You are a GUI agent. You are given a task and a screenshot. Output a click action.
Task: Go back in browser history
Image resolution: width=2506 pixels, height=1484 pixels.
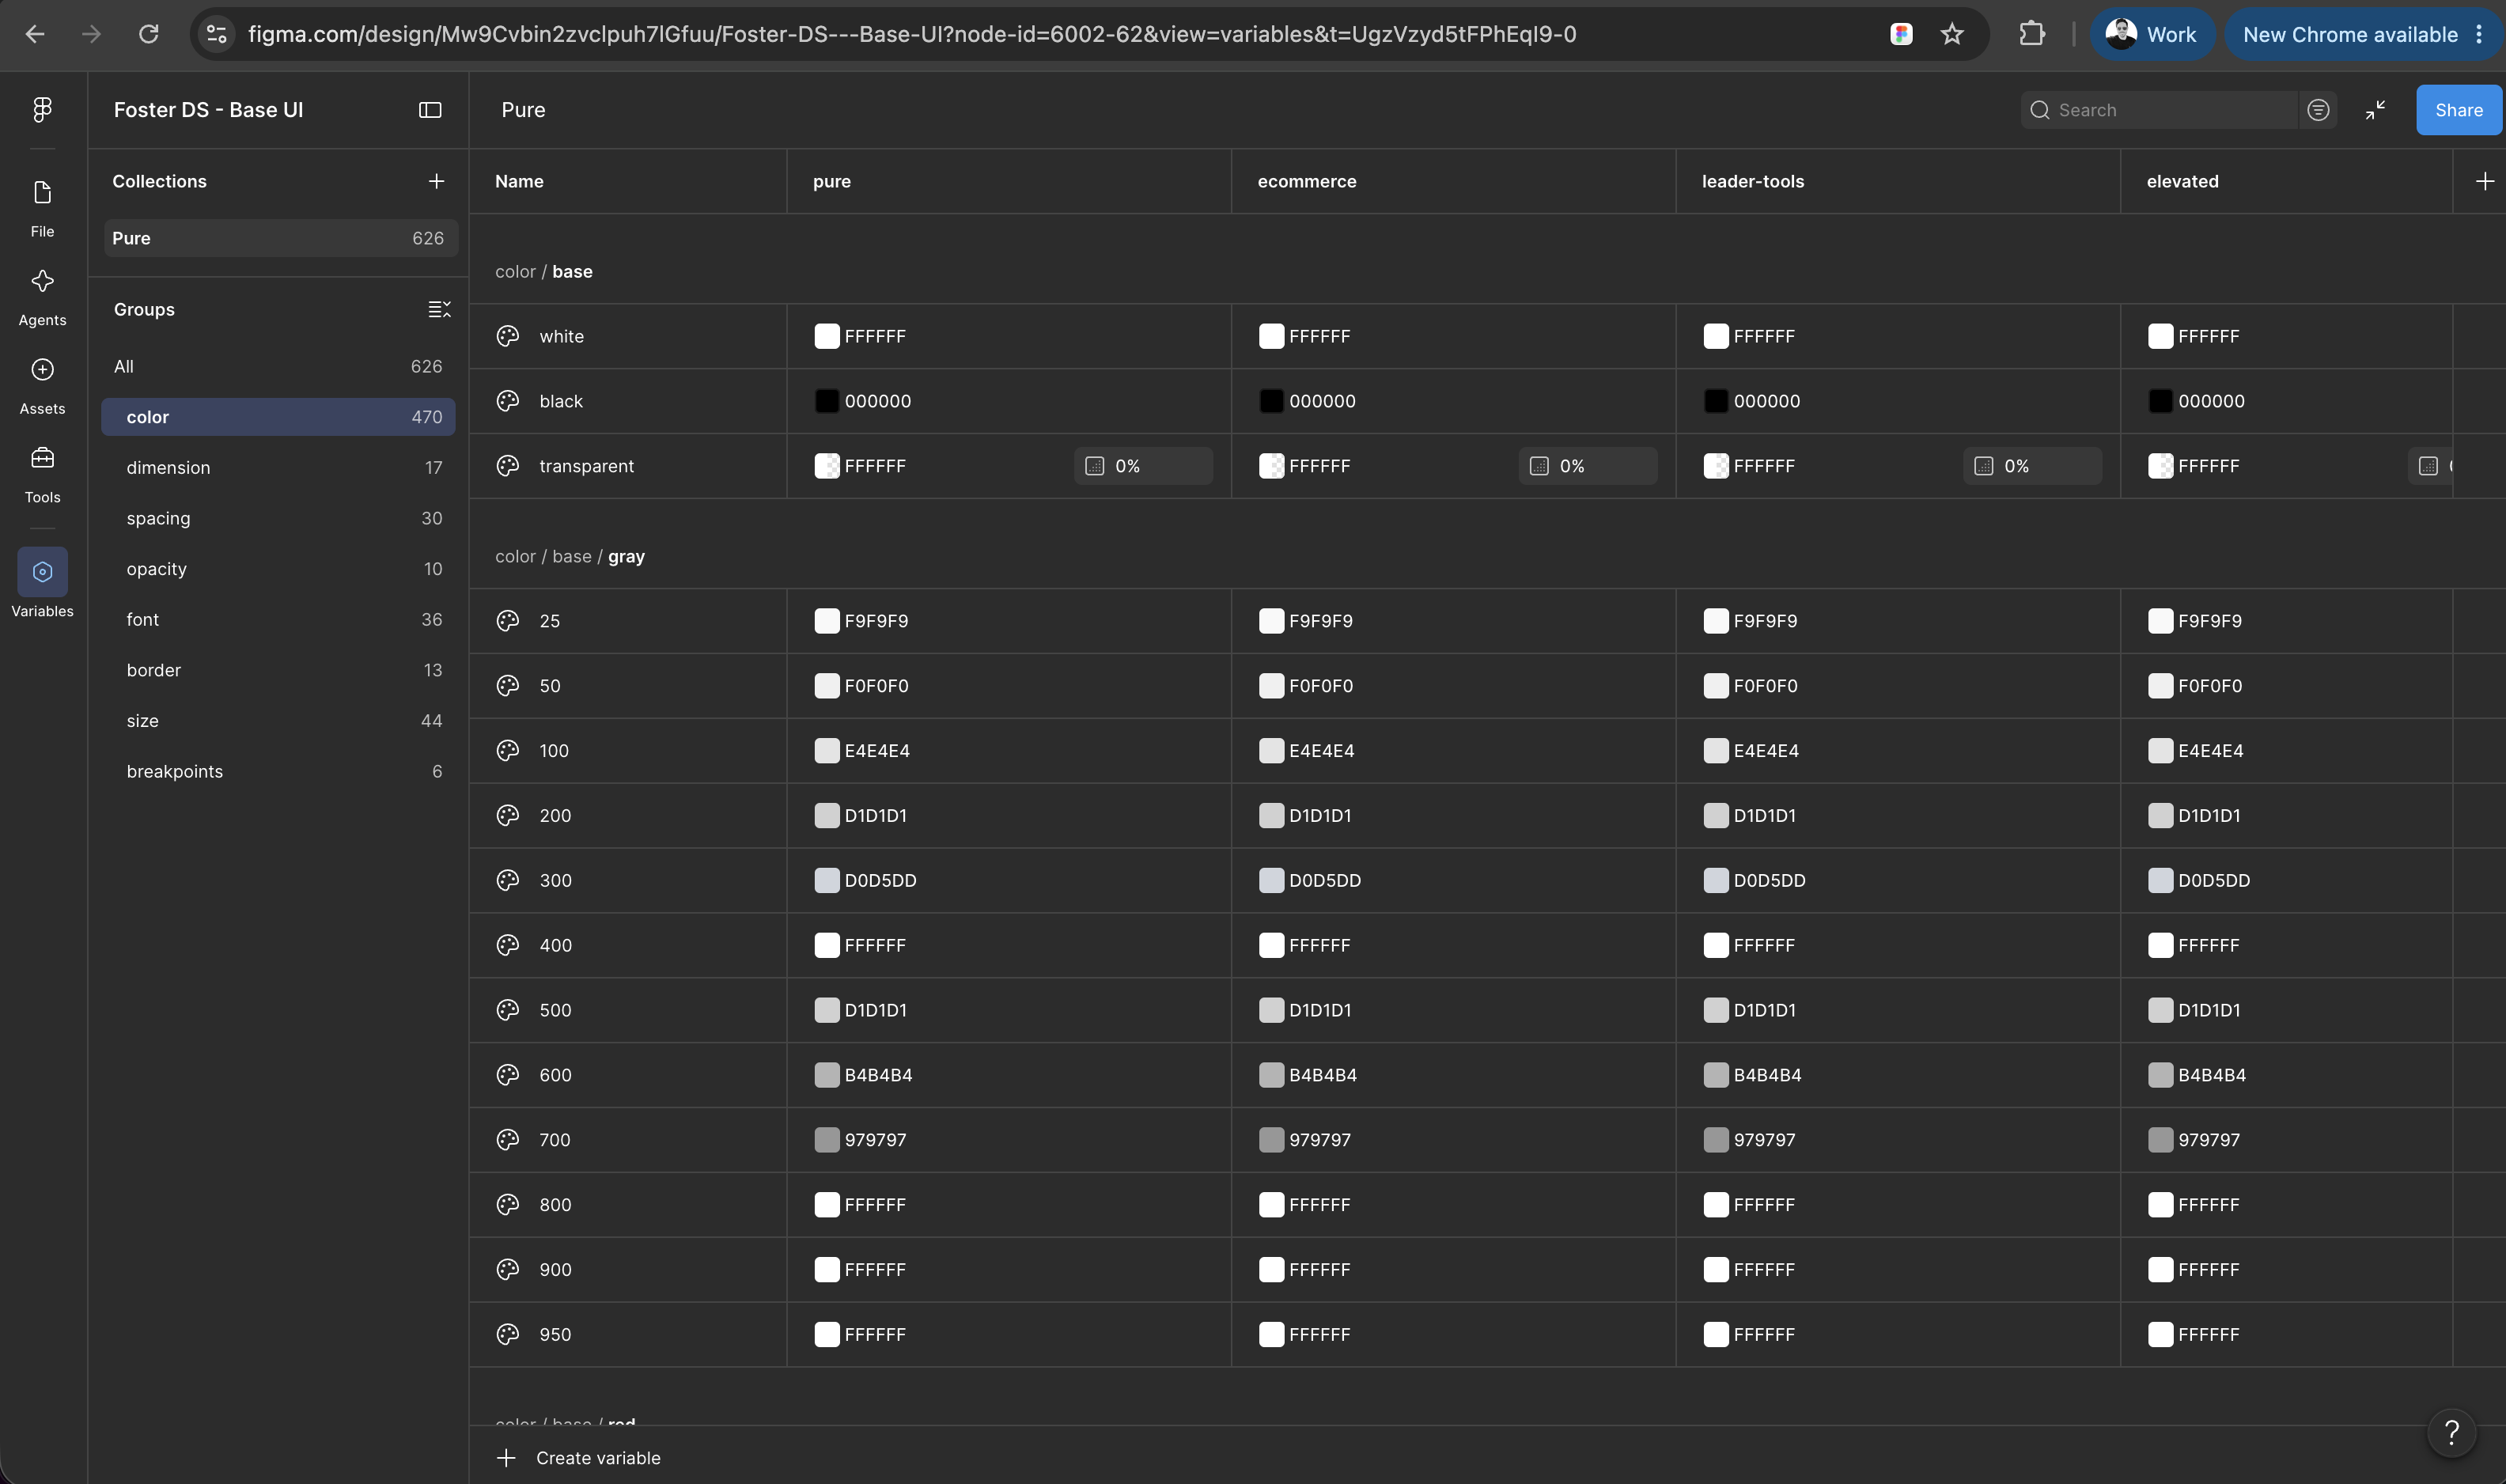35,34
